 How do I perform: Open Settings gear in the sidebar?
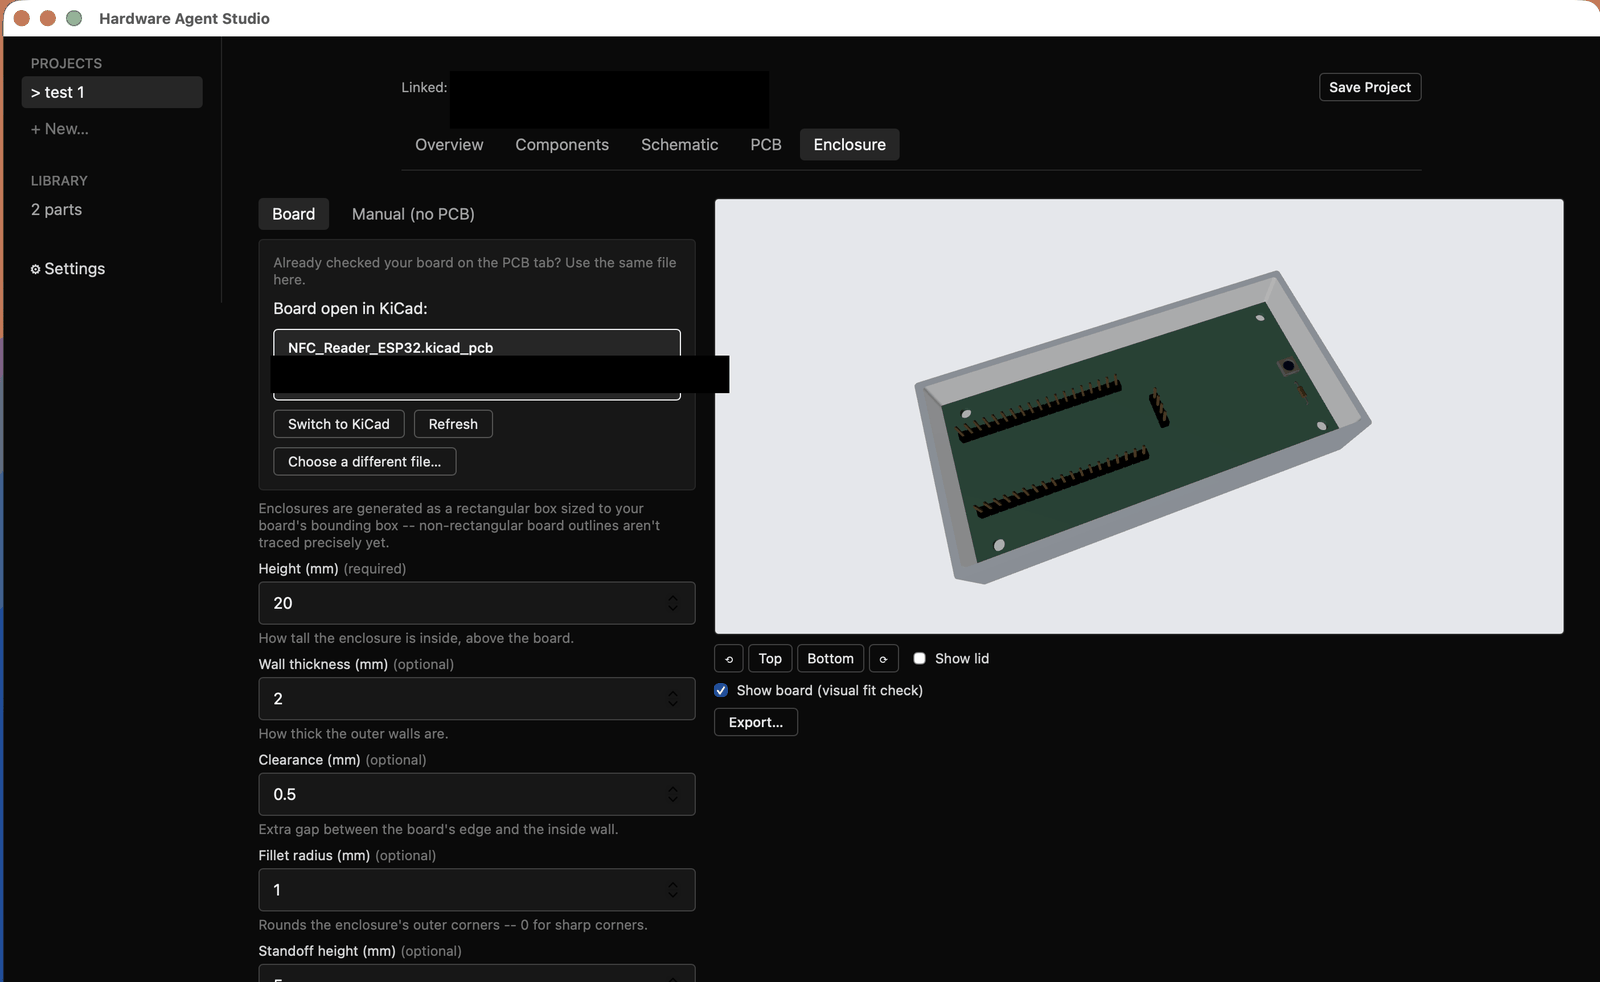tap(68, 269)
